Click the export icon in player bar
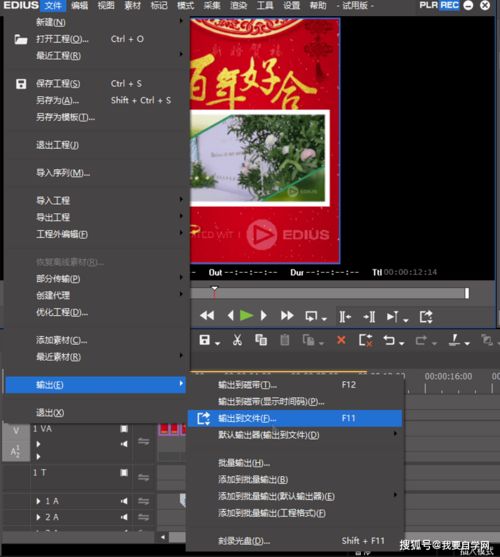 pos(426,317)
